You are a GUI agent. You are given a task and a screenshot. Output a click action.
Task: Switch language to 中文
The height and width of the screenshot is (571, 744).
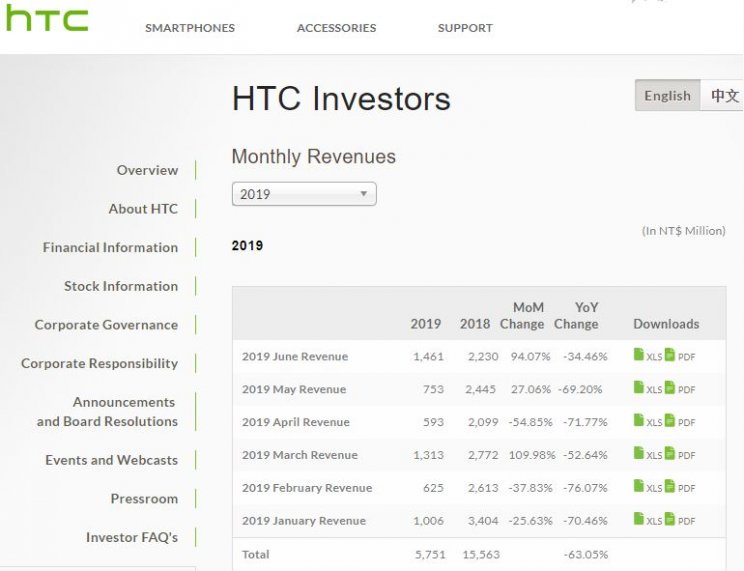click(724, 95)
